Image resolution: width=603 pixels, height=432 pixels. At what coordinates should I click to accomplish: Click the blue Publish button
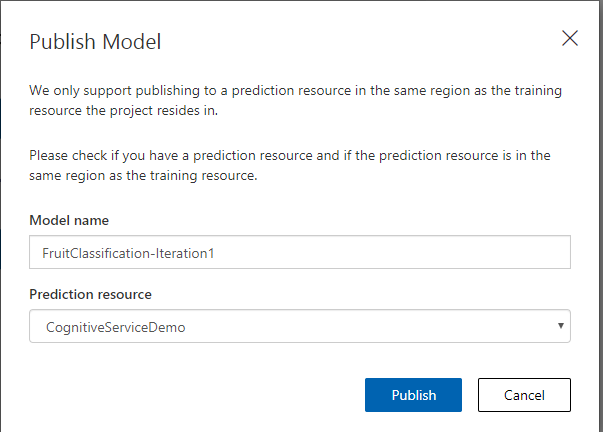pos(413,395)
